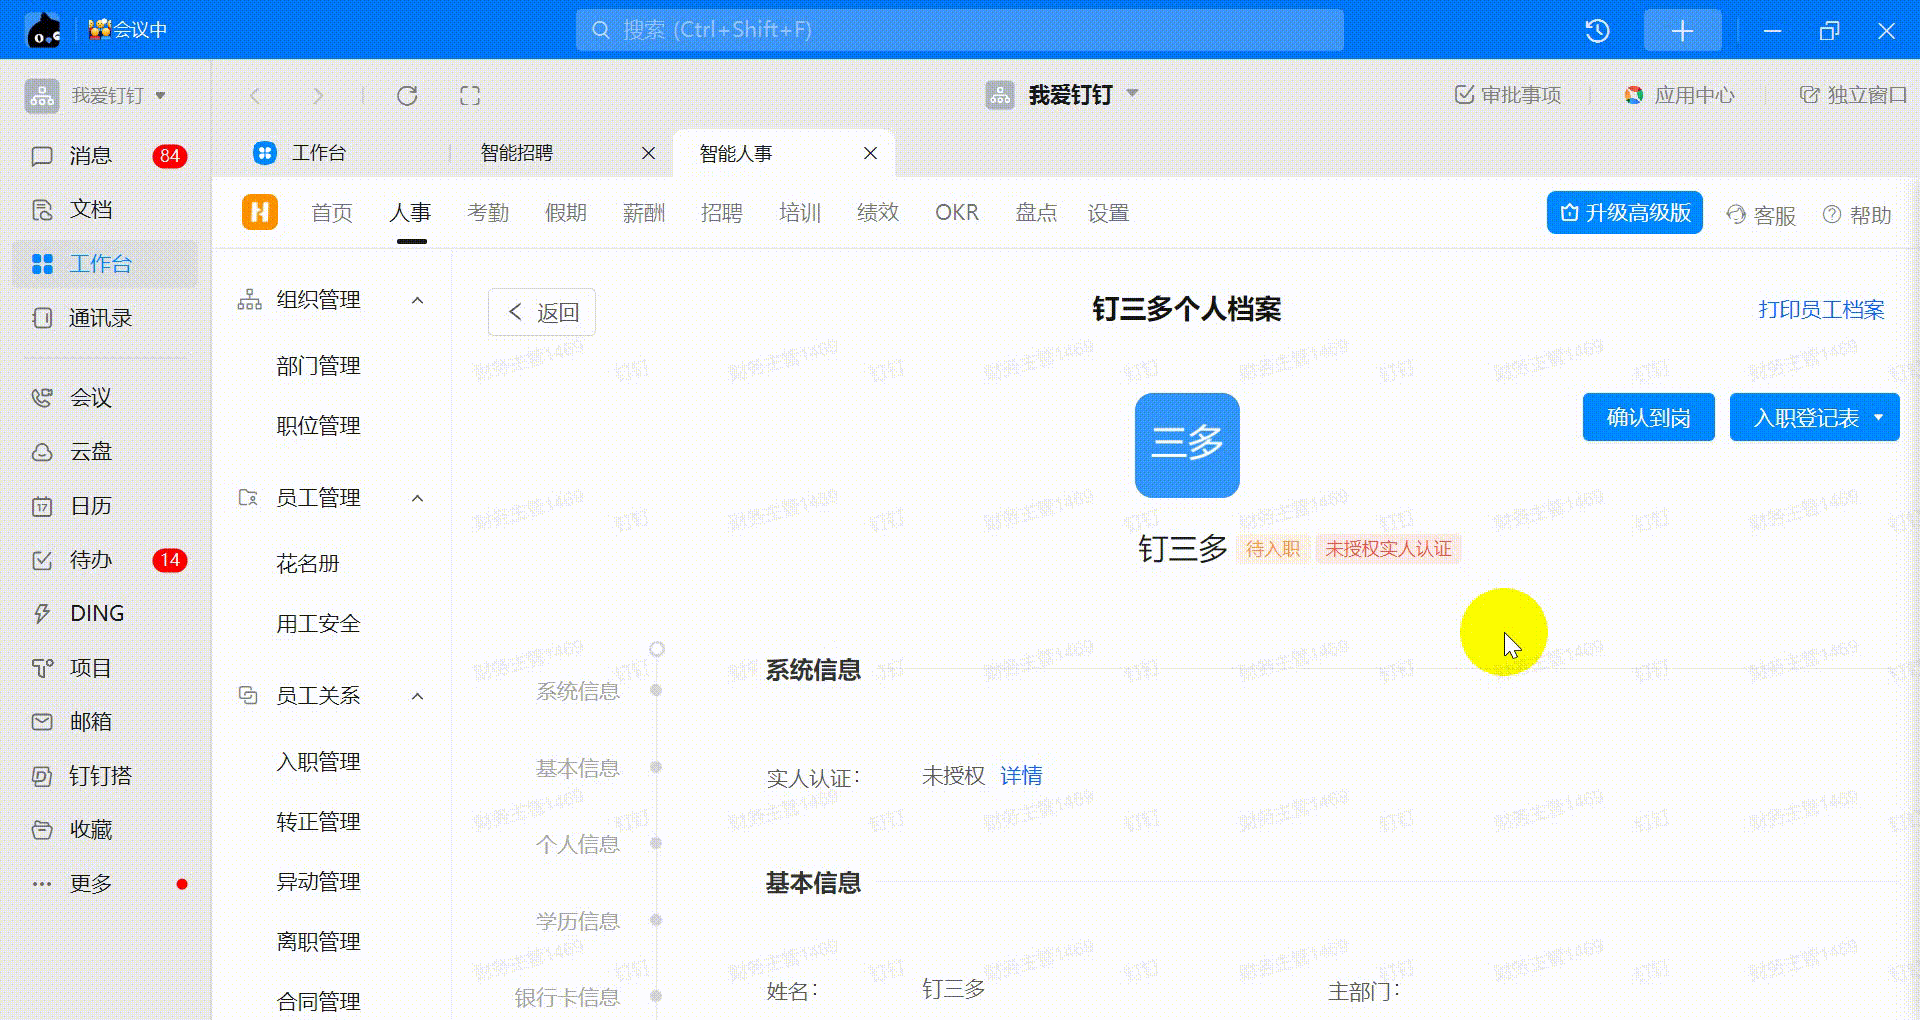Click the fullscreen expand icon
The image size is (1920, 1020).
tap(470, 96)
